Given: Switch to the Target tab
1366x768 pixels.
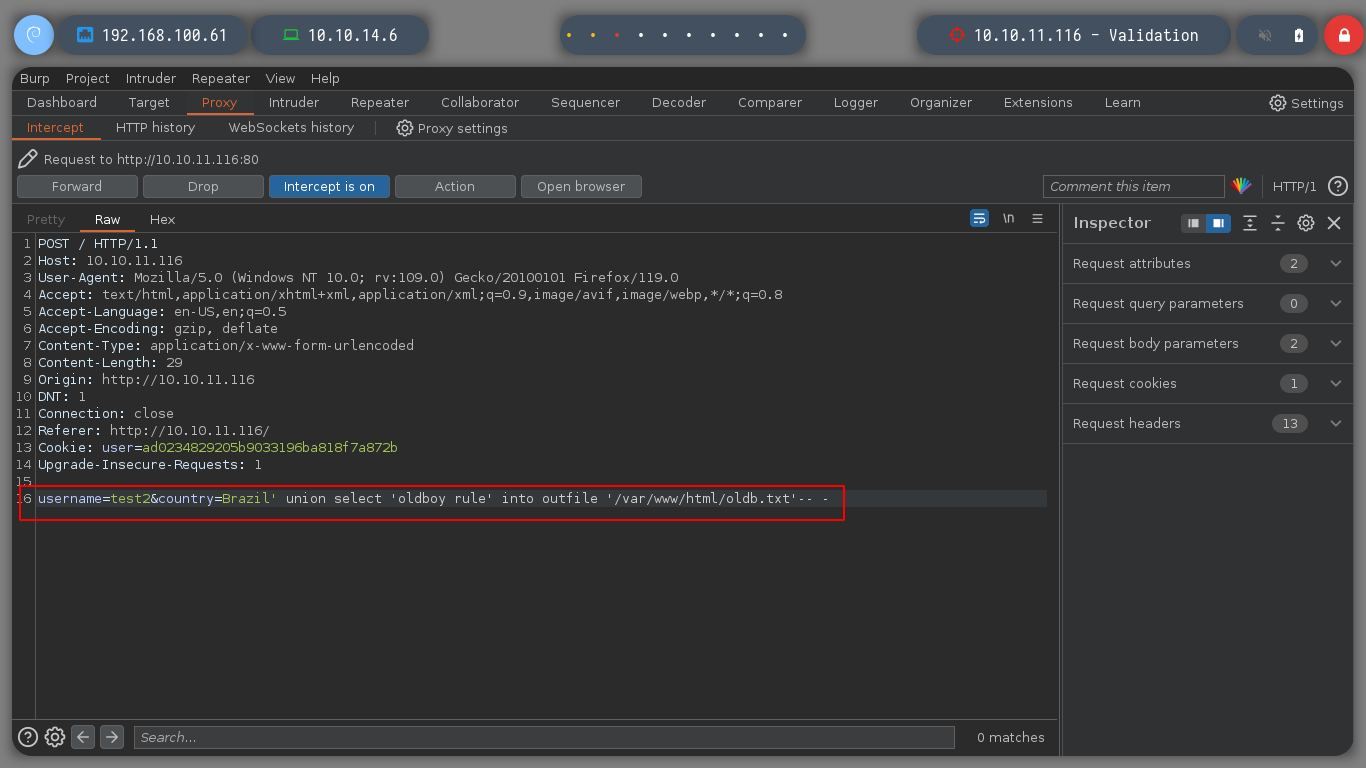Looking at the screenshot, I should (149, 103).
